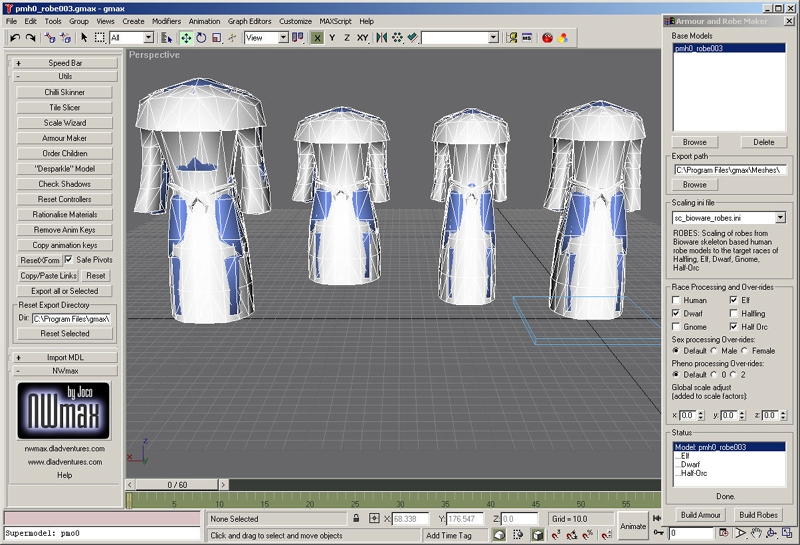
Task: Click the Armour Maker button
Action: point(65,138)
